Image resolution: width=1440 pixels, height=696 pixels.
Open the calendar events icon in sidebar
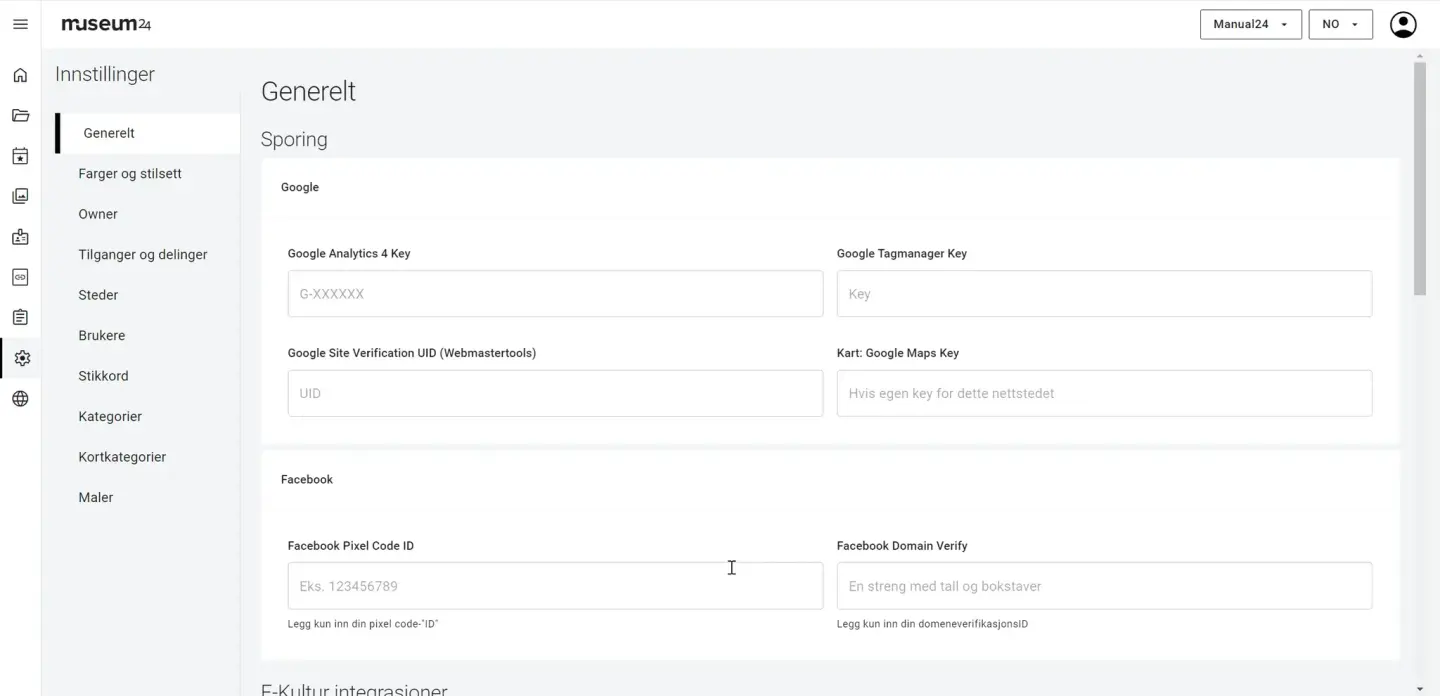20,156
